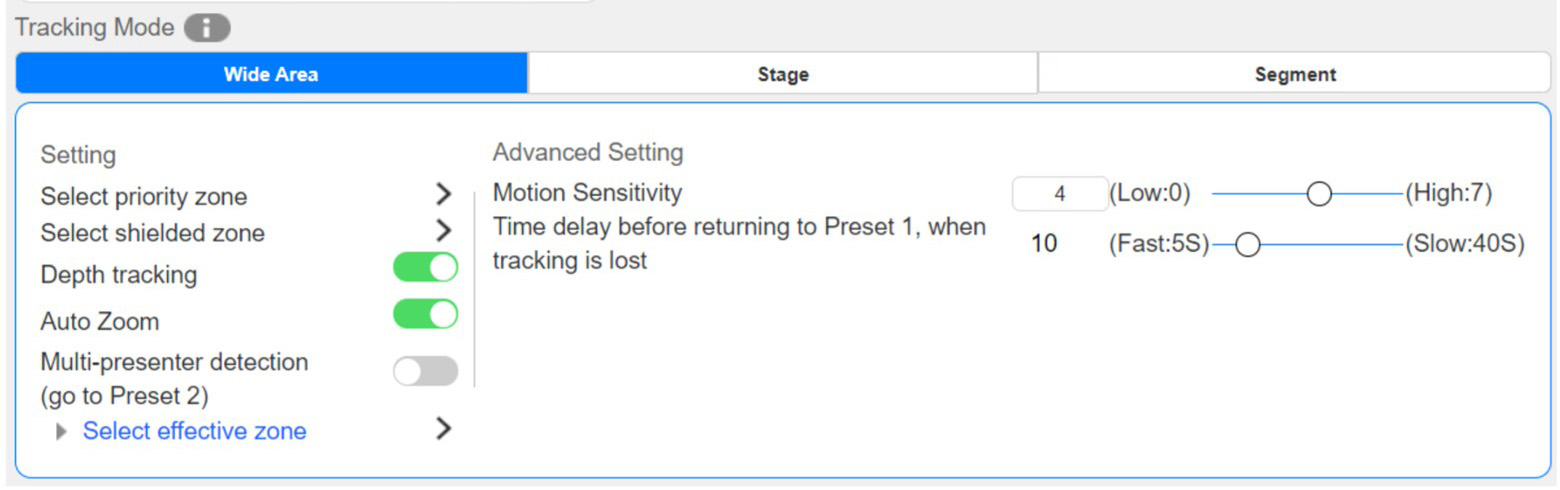Expand the Select effective zone triangle
1560x490 pixels.
(63, 432)
